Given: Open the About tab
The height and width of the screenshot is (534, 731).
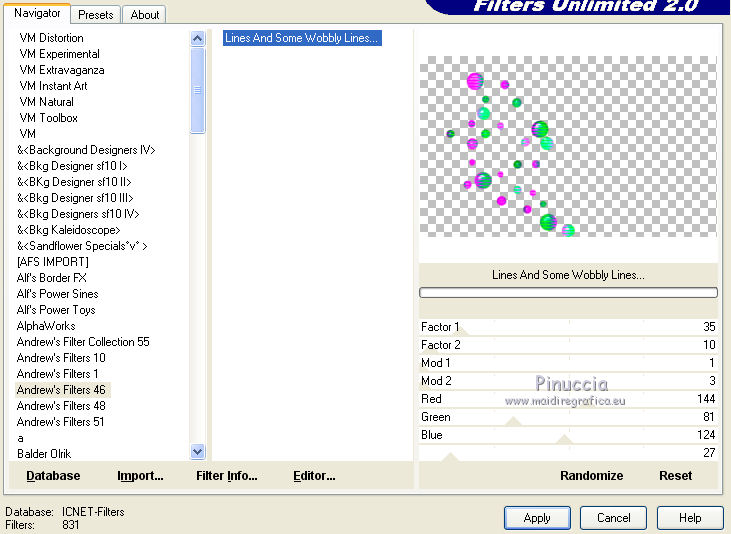Looking at the screenshot, I should 145,15.
